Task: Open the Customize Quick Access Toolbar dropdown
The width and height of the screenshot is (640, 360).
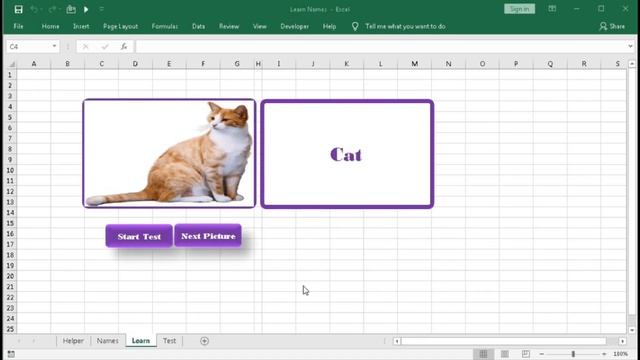Action: click(x=101, y=9)
